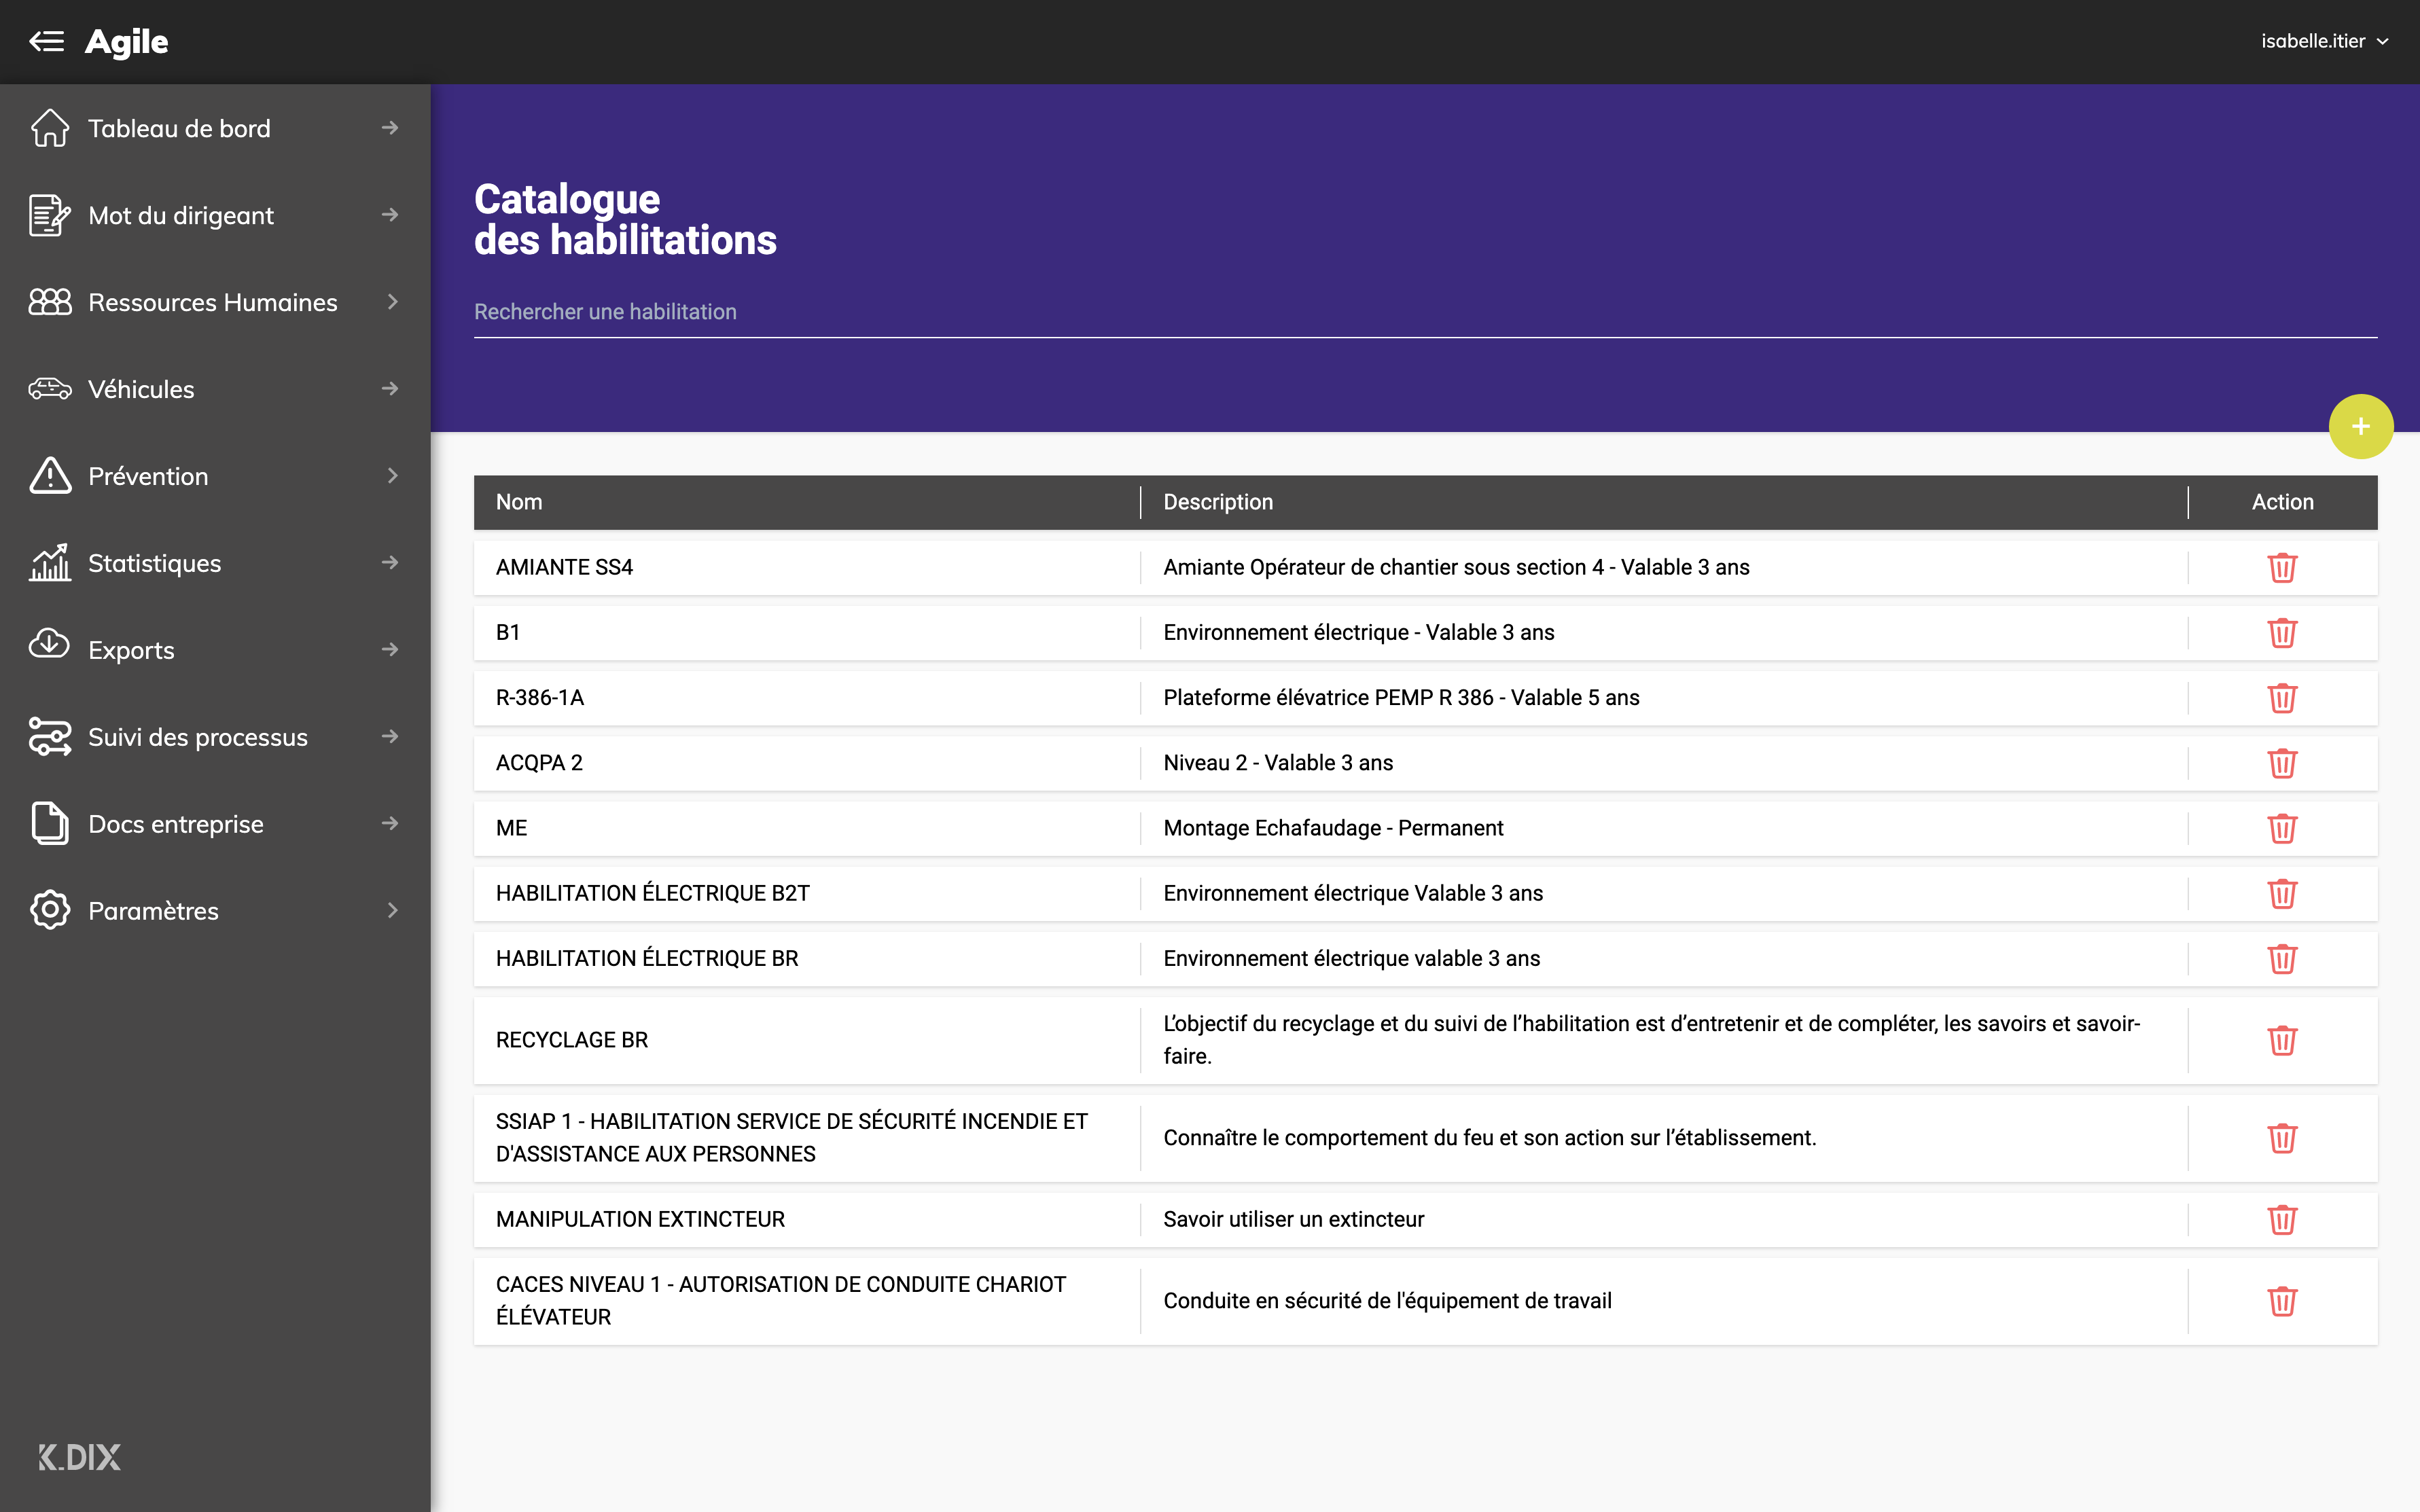
Task: Click the Ressources Humaines people icon
Action: tap(50, 302)
